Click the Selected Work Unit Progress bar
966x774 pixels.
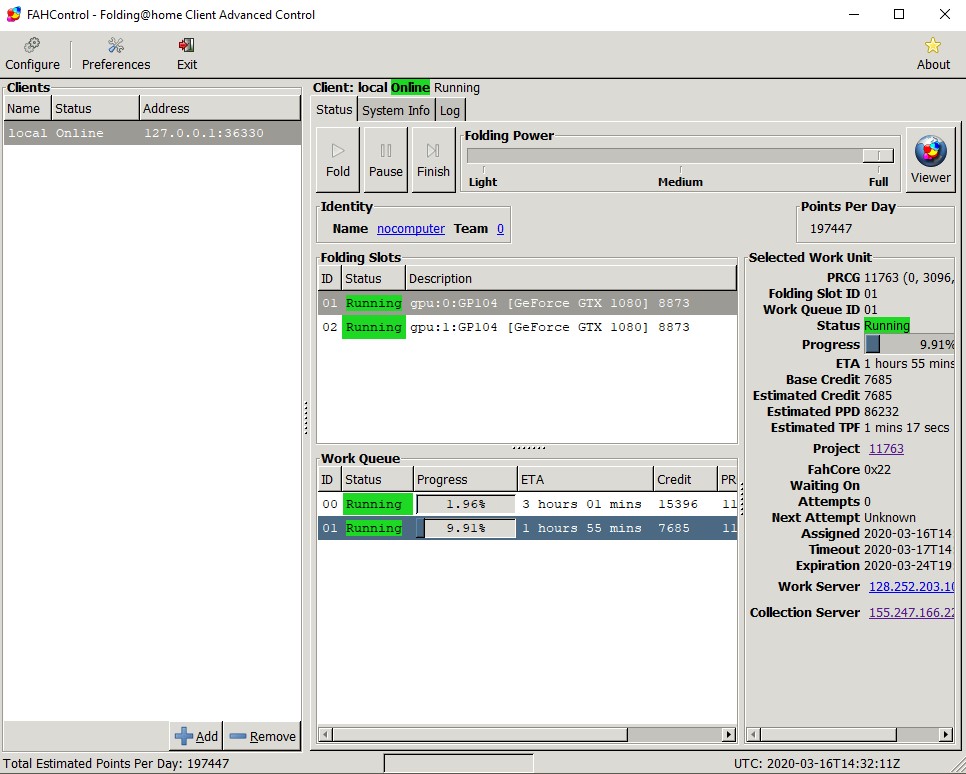click(909, 344)
